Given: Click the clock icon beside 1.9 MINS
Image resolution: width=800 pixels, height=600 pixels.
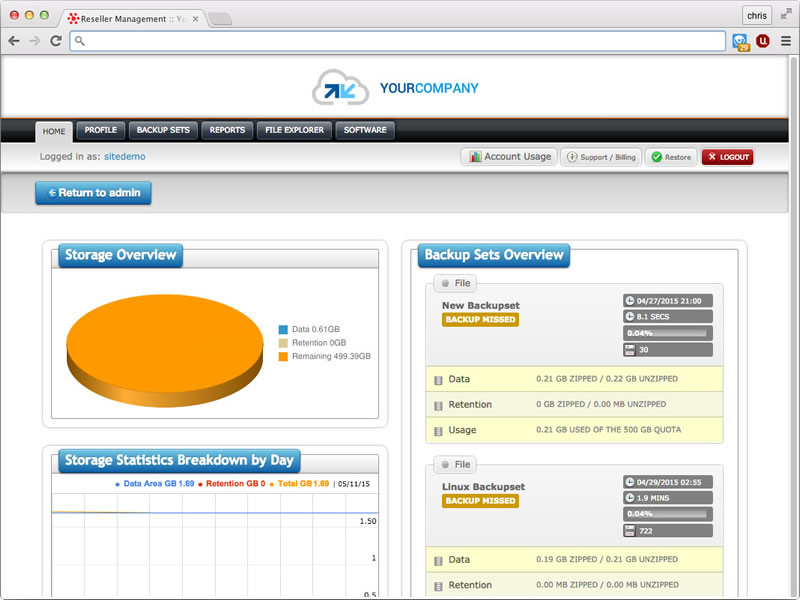Looking at the screenshot, I should [x=630, y=497].
